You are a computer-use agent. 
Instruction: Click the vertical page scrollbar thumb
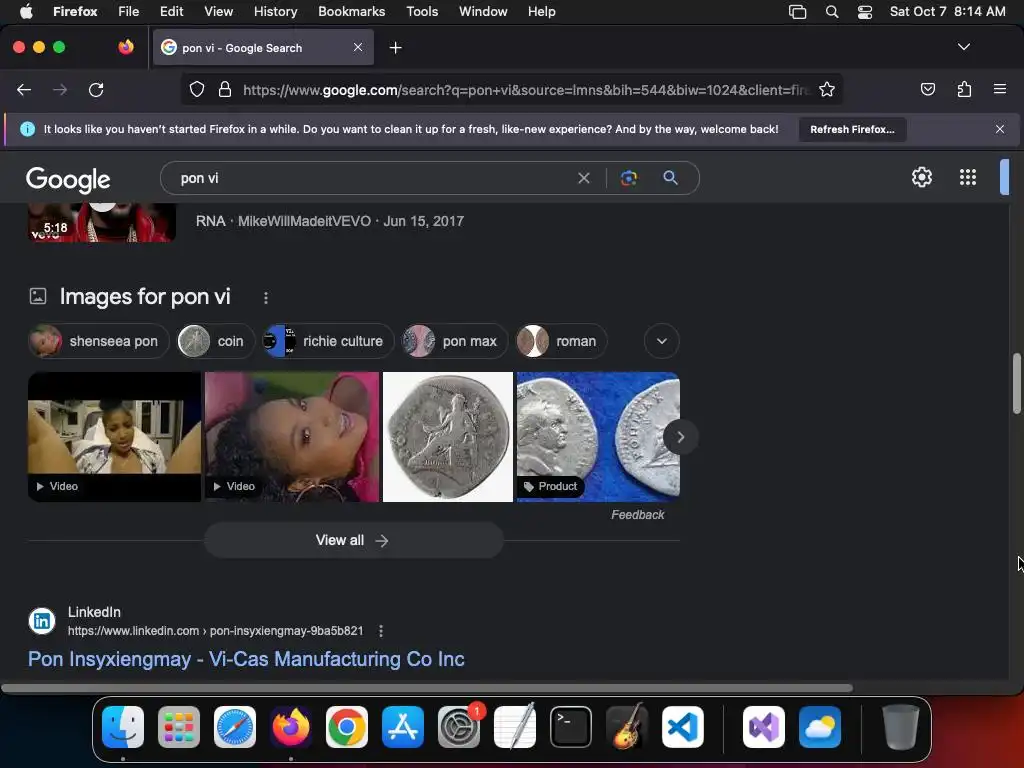(x=1016, y=383)
